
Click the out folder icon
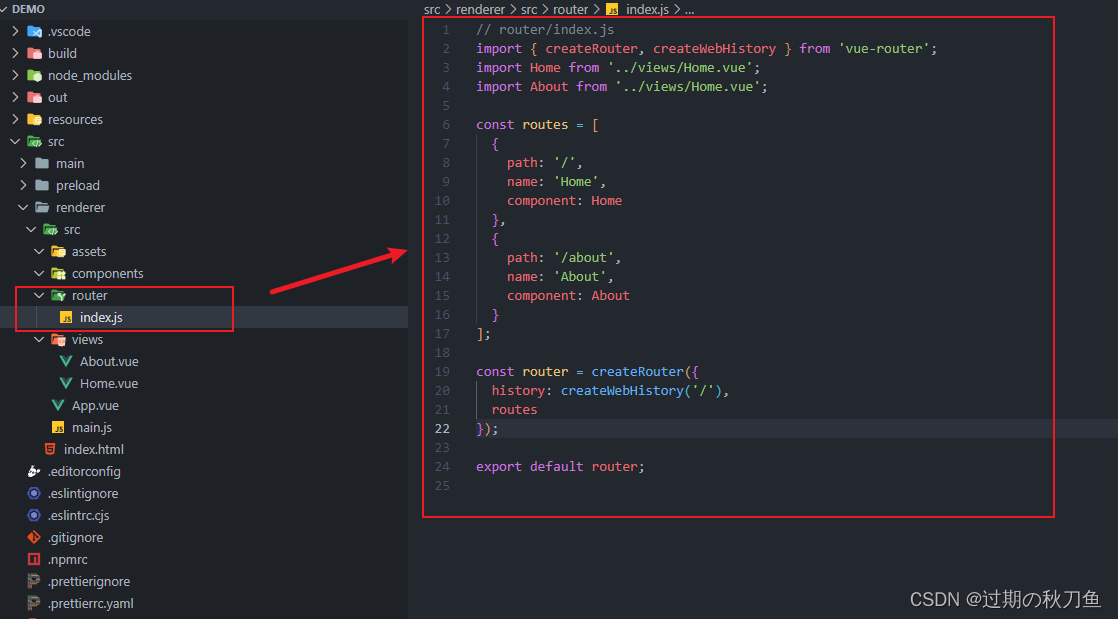coord(34,98)
